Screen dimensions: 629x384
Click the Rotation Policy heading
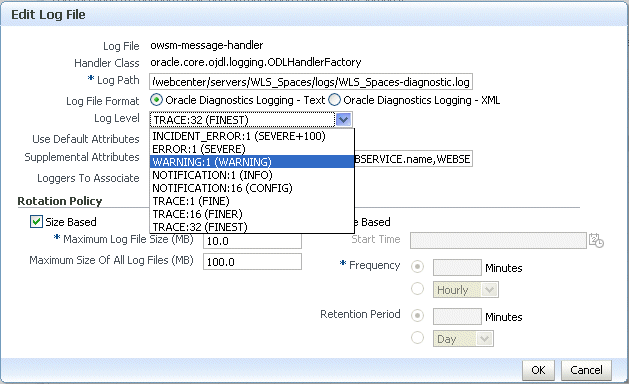pos(60,201)
